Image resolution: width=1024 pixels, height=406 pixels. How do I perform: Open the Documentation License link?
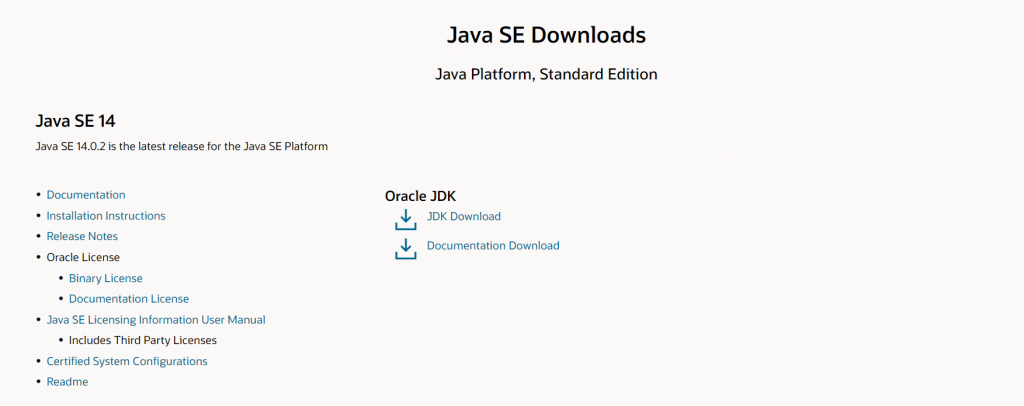coord(129,299)
